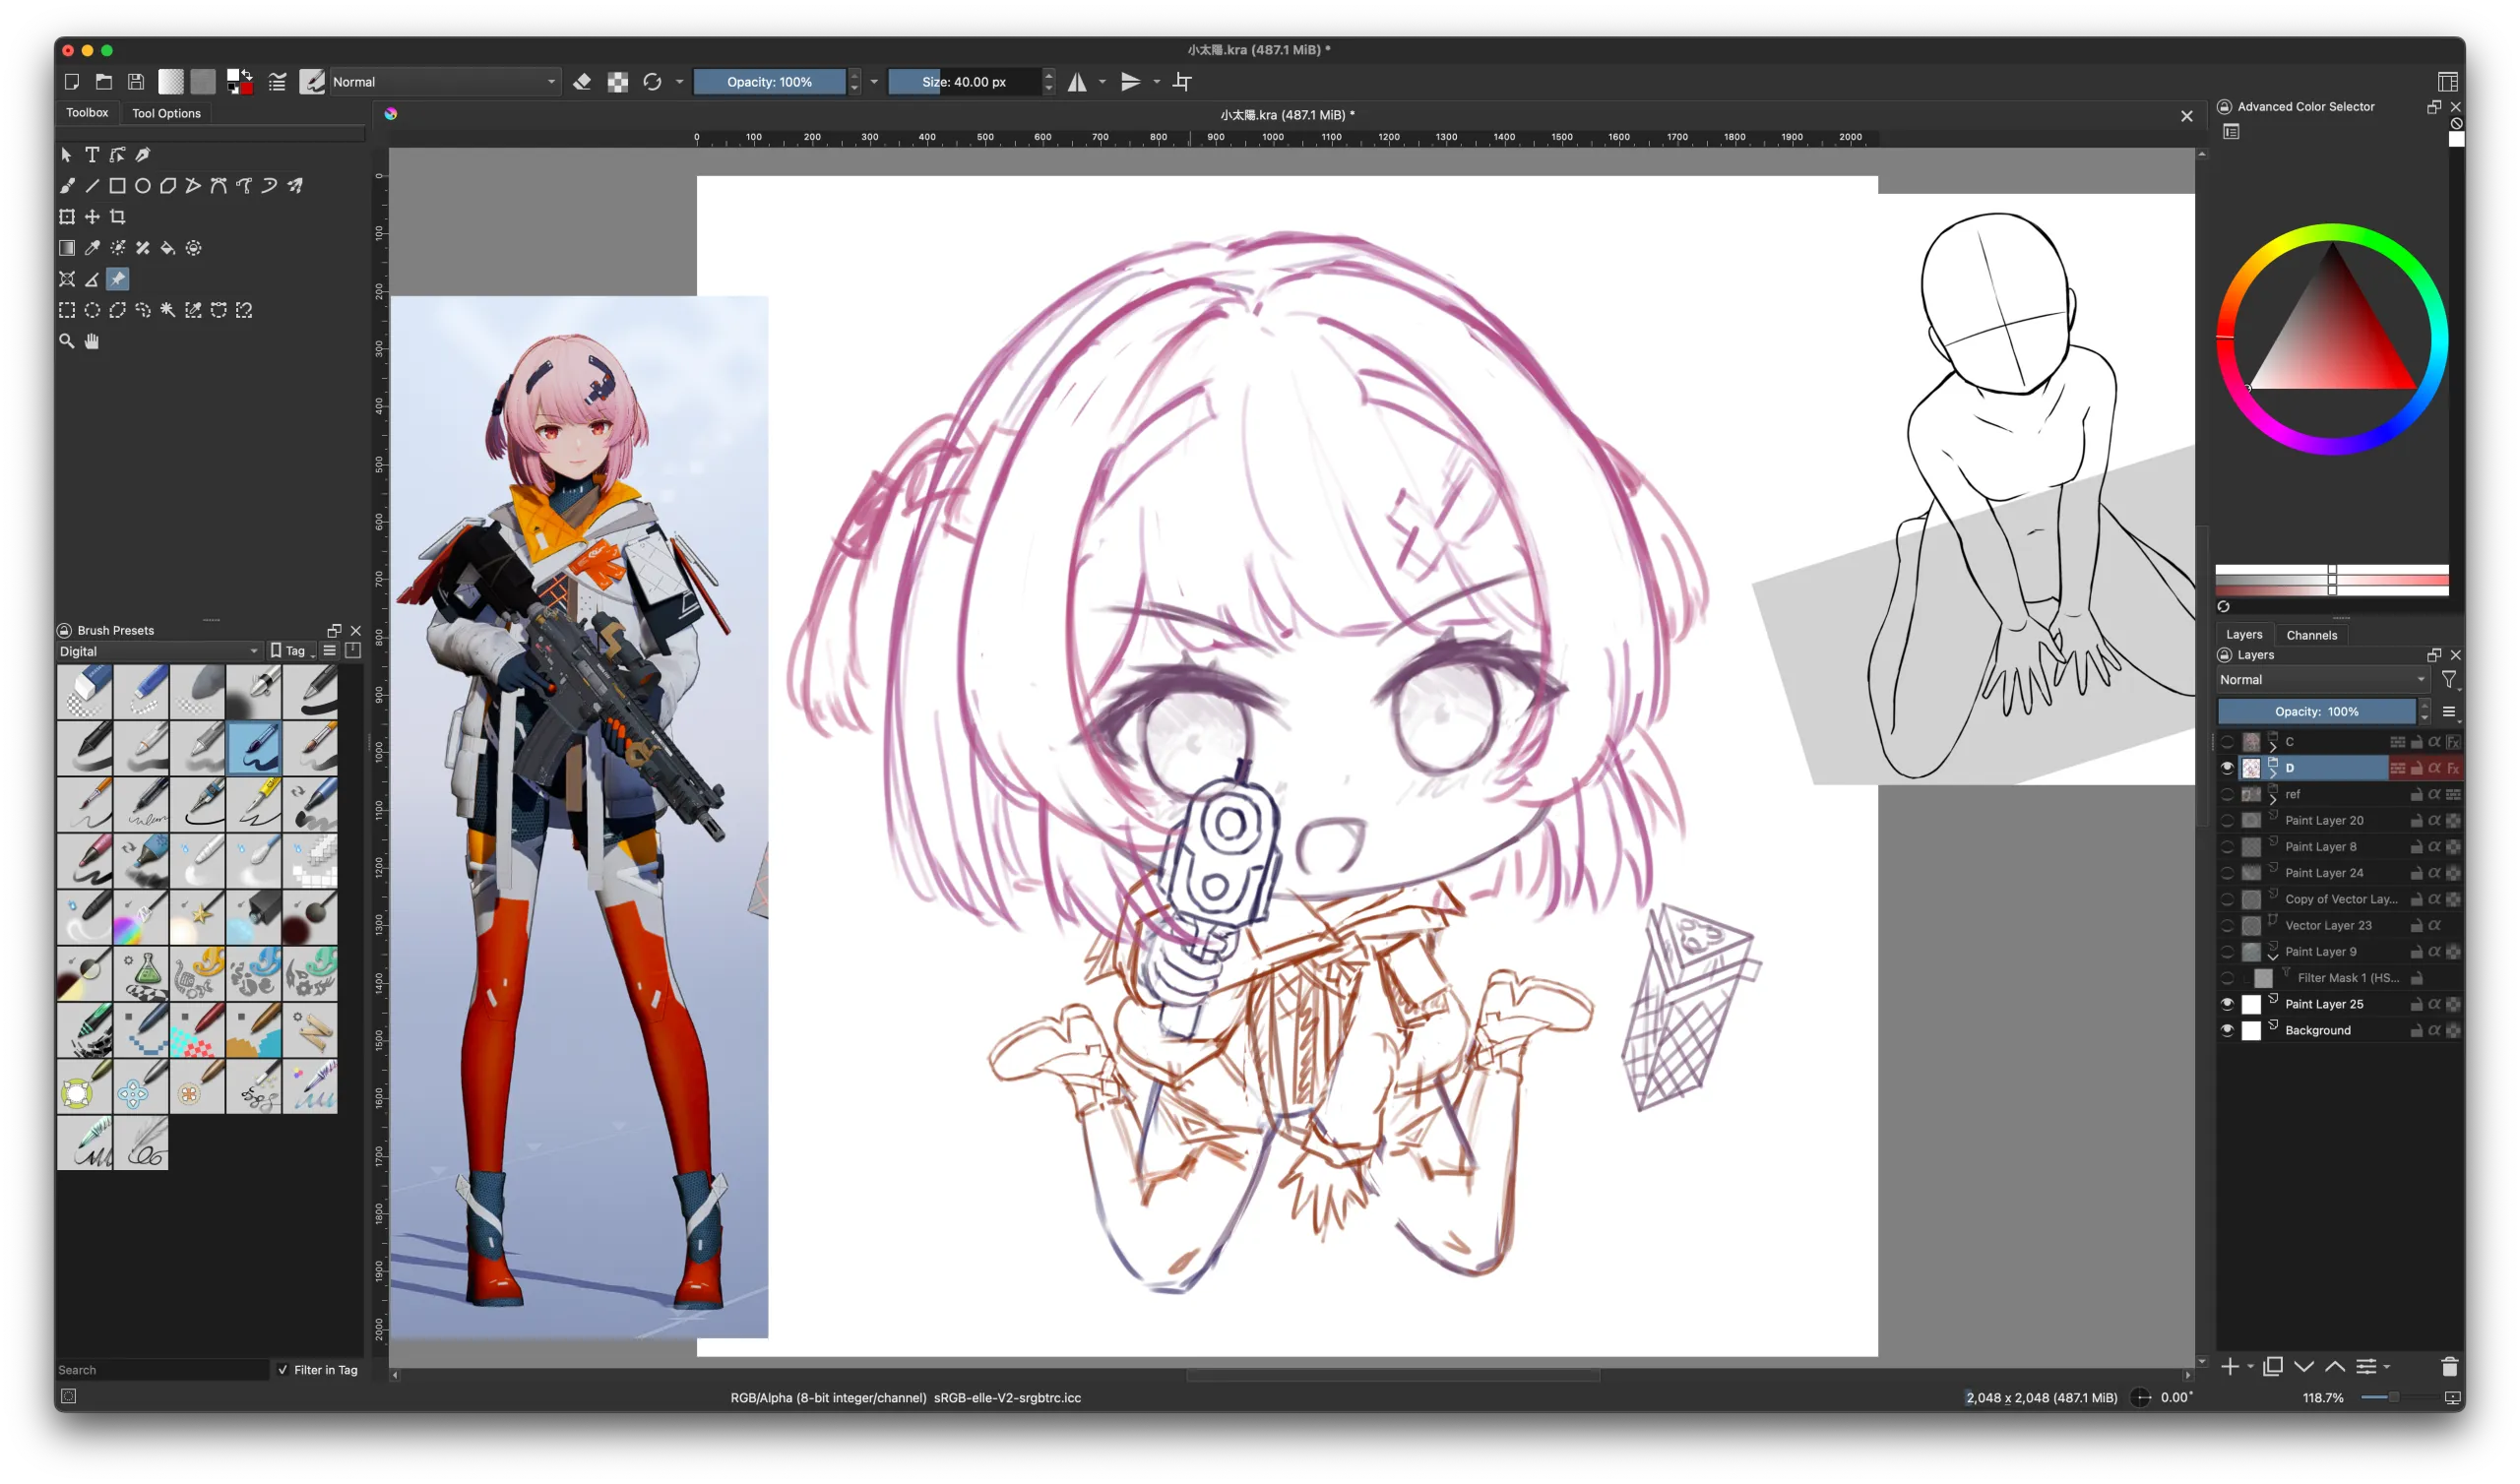Click the Tag button in Brush Presets
Image resolution: width=2520 pixels, height=1484 pixels.
(x=290, y=651)
